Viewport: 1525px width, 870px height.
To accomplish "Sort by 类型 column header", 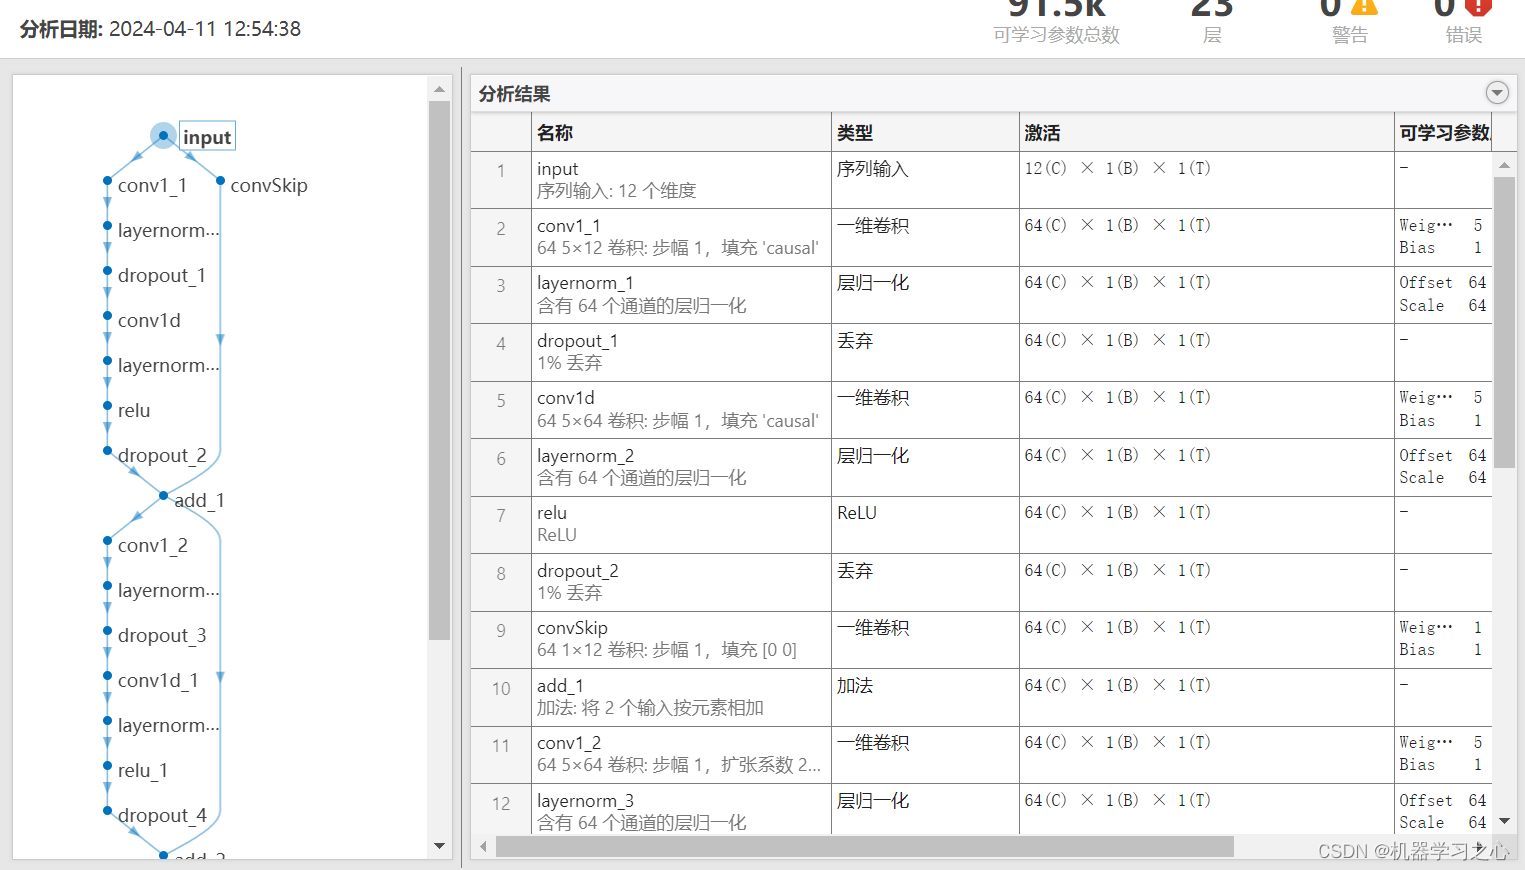I will (x=925, y=133).
